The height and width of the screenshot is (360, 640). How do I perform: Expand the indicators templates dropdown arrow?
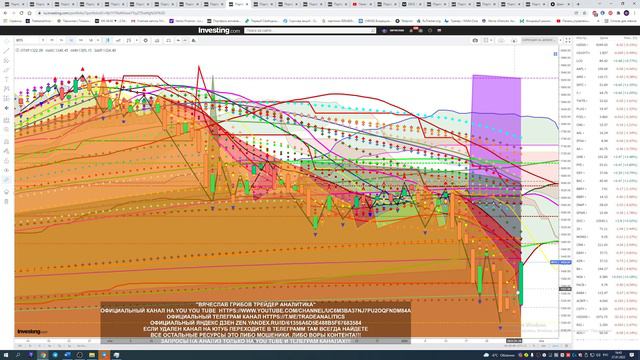point(137,40)
